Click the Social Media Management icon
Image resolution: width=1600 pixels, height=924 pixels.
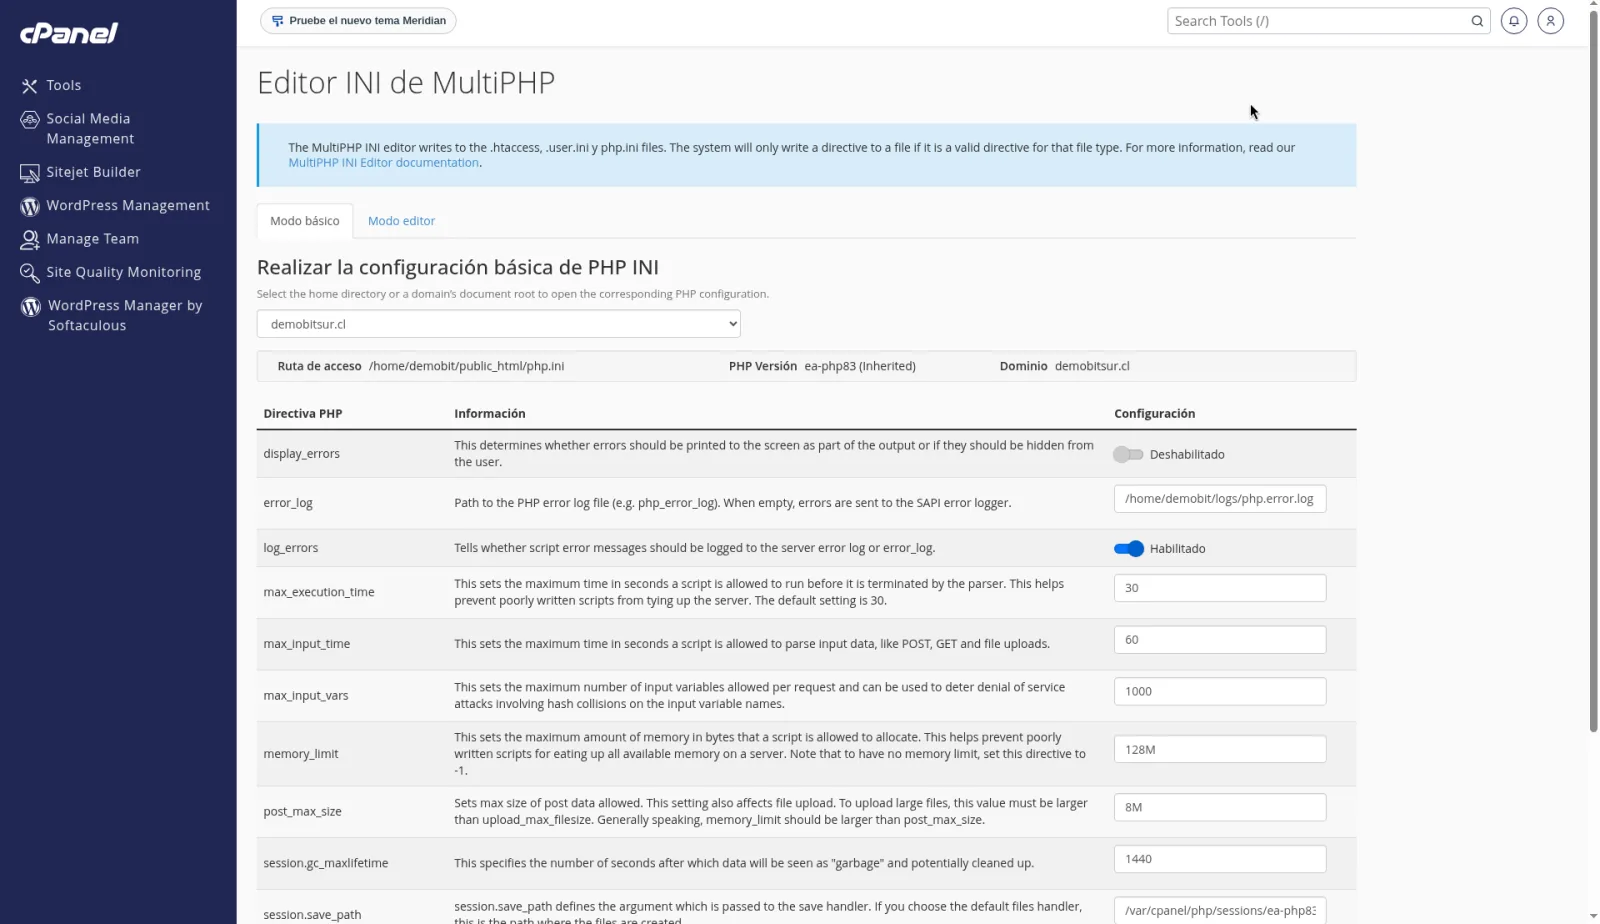(30, 120)
